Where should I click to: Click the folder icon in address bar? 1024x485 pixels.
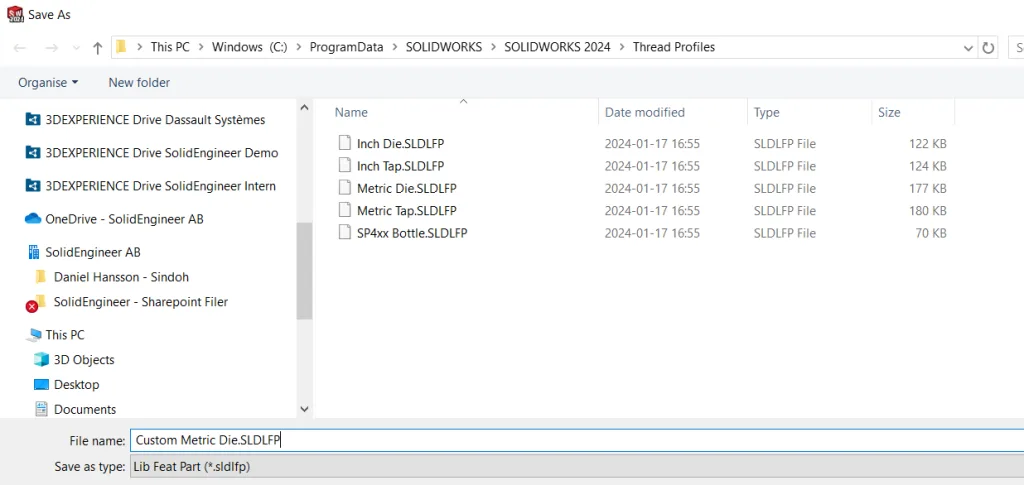[x=121, y=47]
